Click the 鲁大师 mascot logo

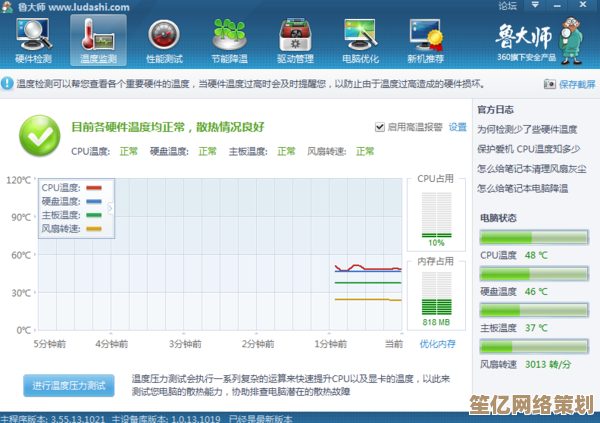(x=572, y=40)
